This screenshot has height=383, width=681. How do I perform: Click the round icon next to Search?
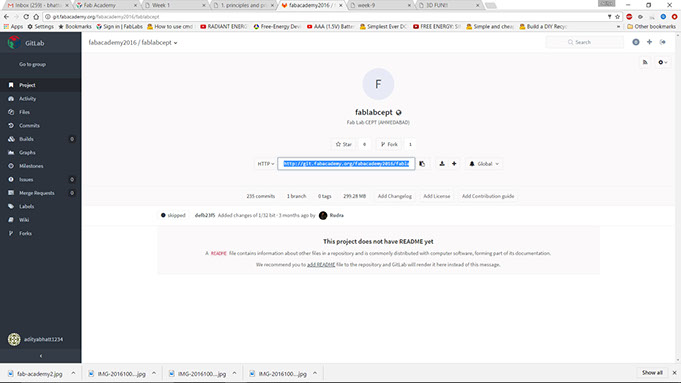636,42
